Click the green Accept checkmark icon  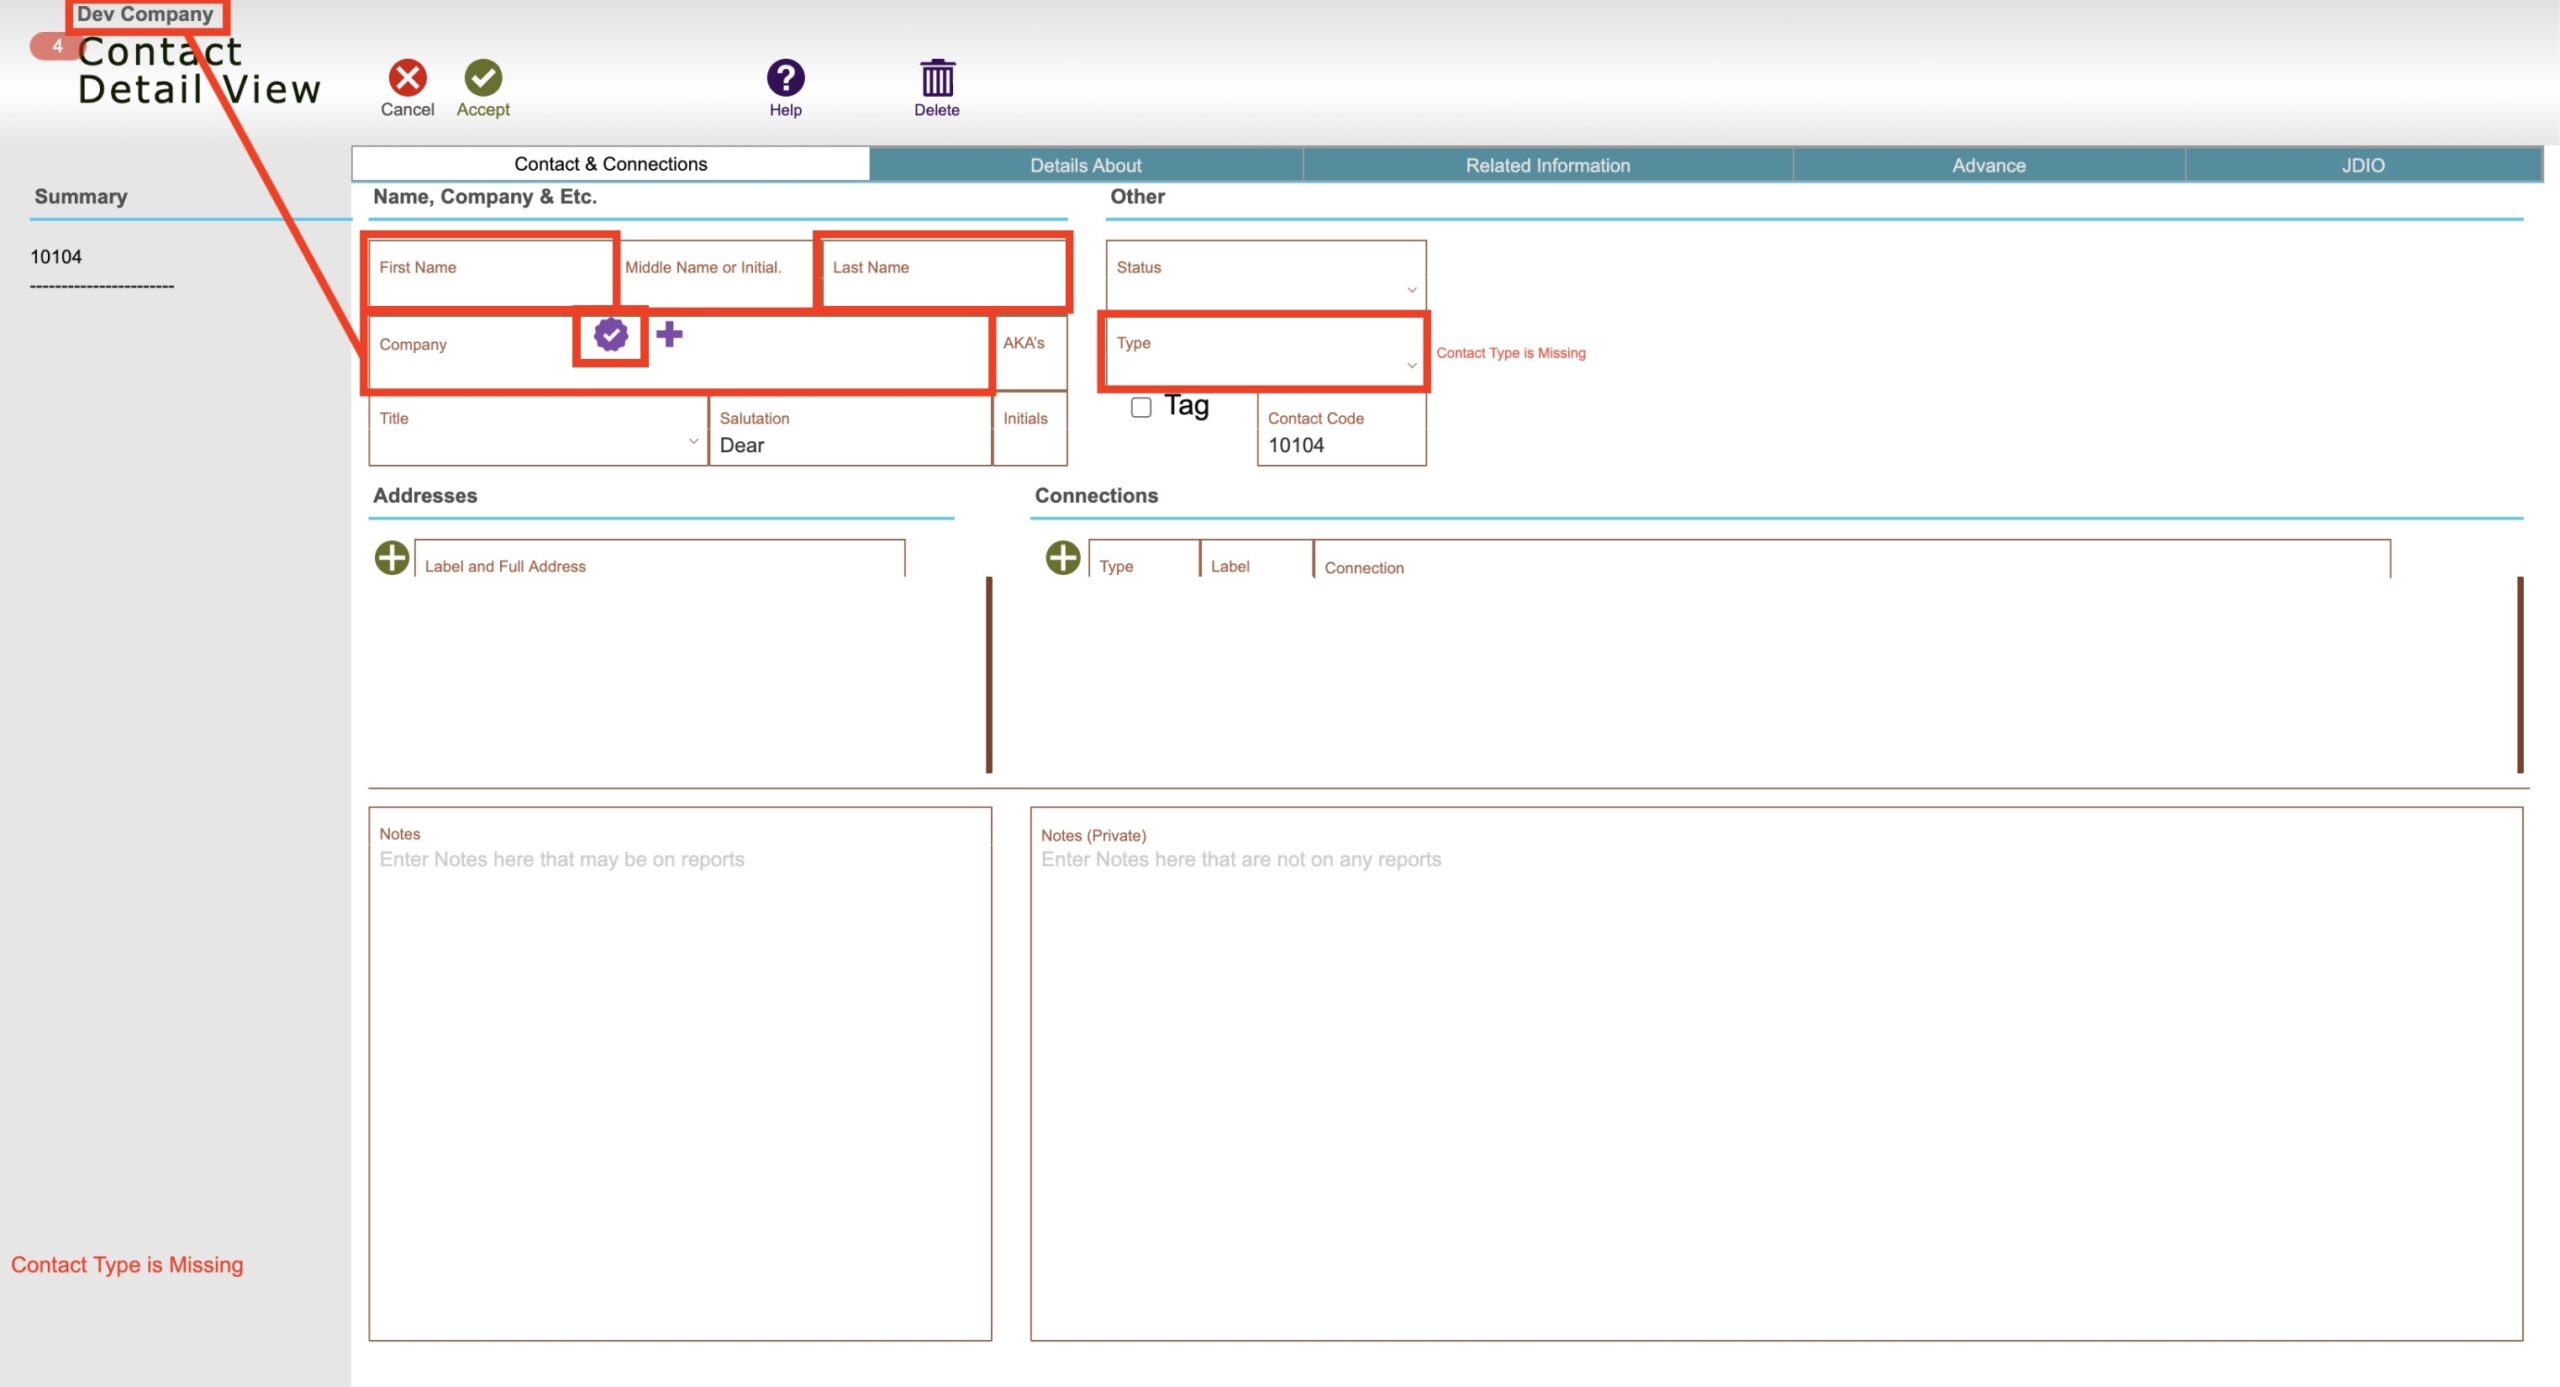483,77
